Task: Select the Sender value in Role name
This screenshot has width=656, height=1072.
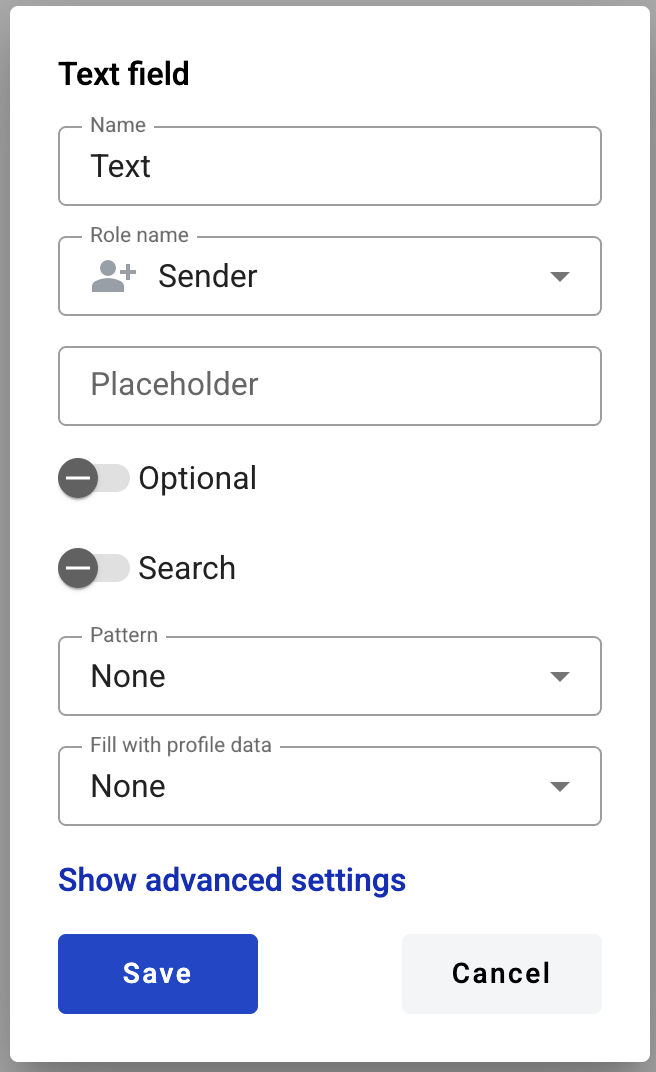Action: 207,276
